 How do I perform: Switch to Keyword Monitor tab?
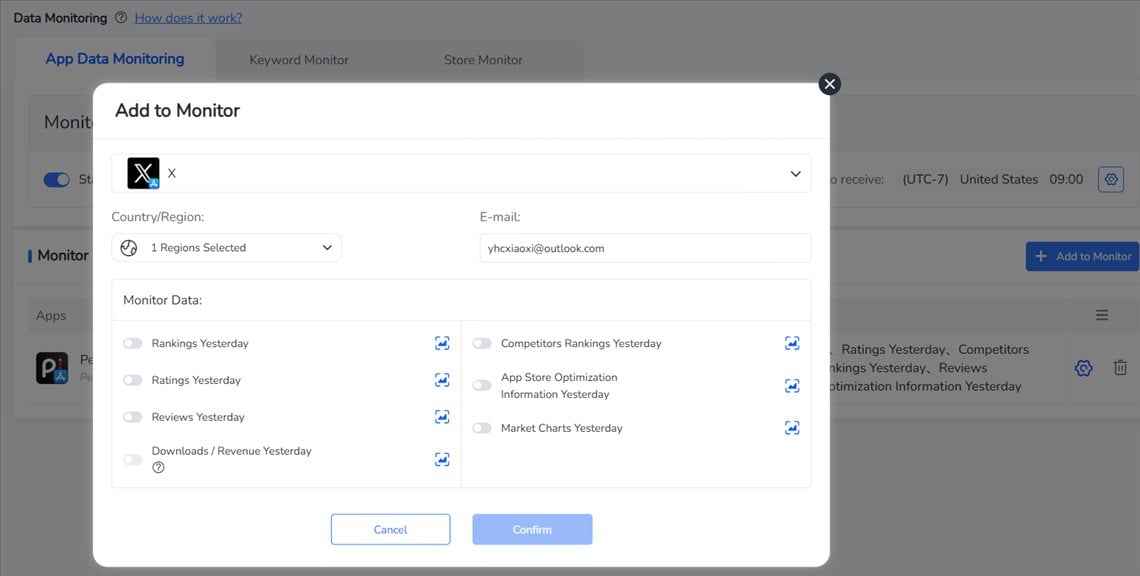coord(299,60)
